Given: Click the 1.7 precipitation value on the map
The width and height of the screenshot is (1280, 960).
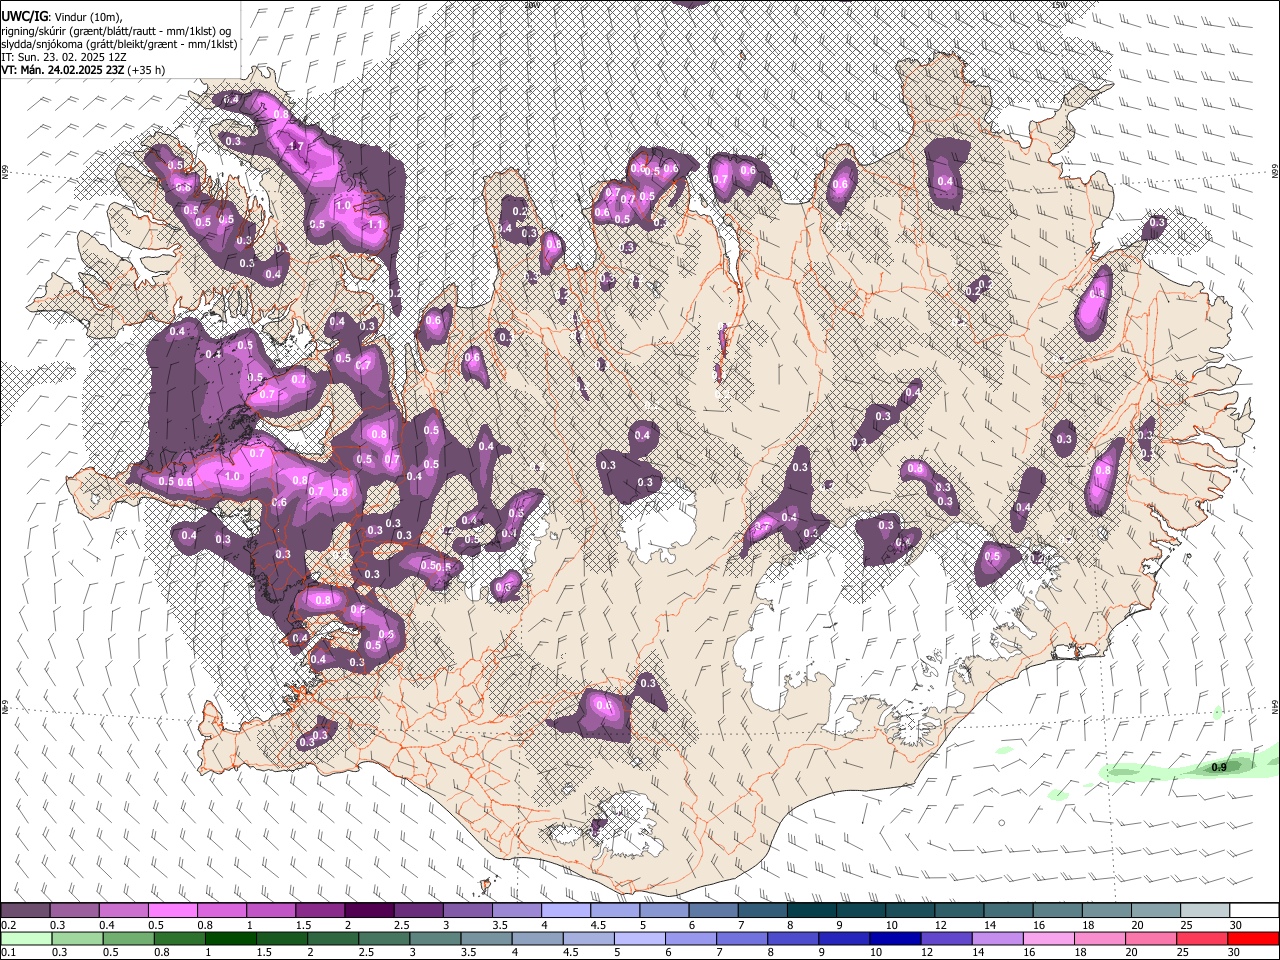Looking at the screenshot, I should pos(295,147).
